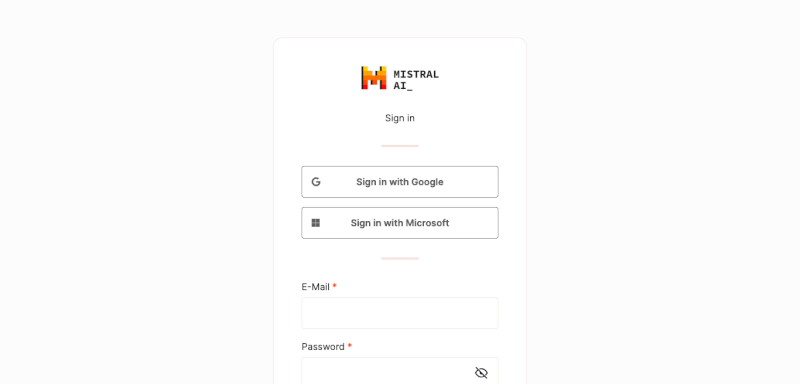The image size is (800, 384).
Task: Click the word Microsoft in the button
Action: click(x=428, y=223)
